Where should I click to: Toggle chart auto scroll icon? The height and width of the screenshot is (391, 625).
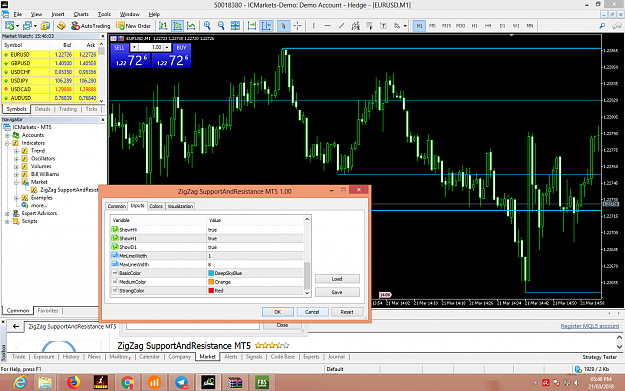[x=252, y=26]
